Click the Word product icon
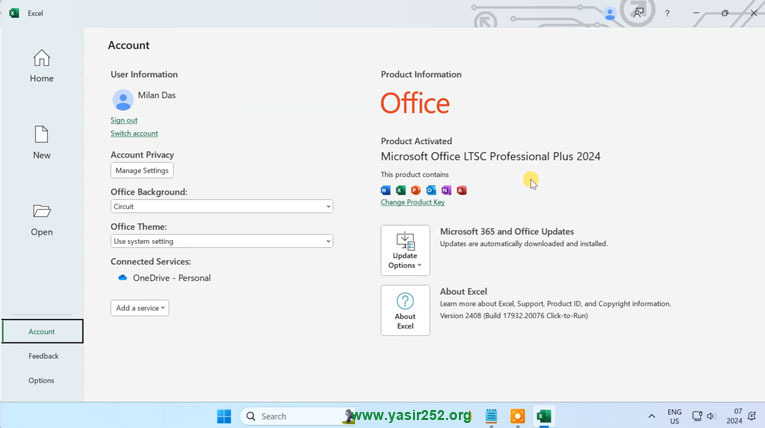This screenshot has width=765, height=428. tap(385, 190)
